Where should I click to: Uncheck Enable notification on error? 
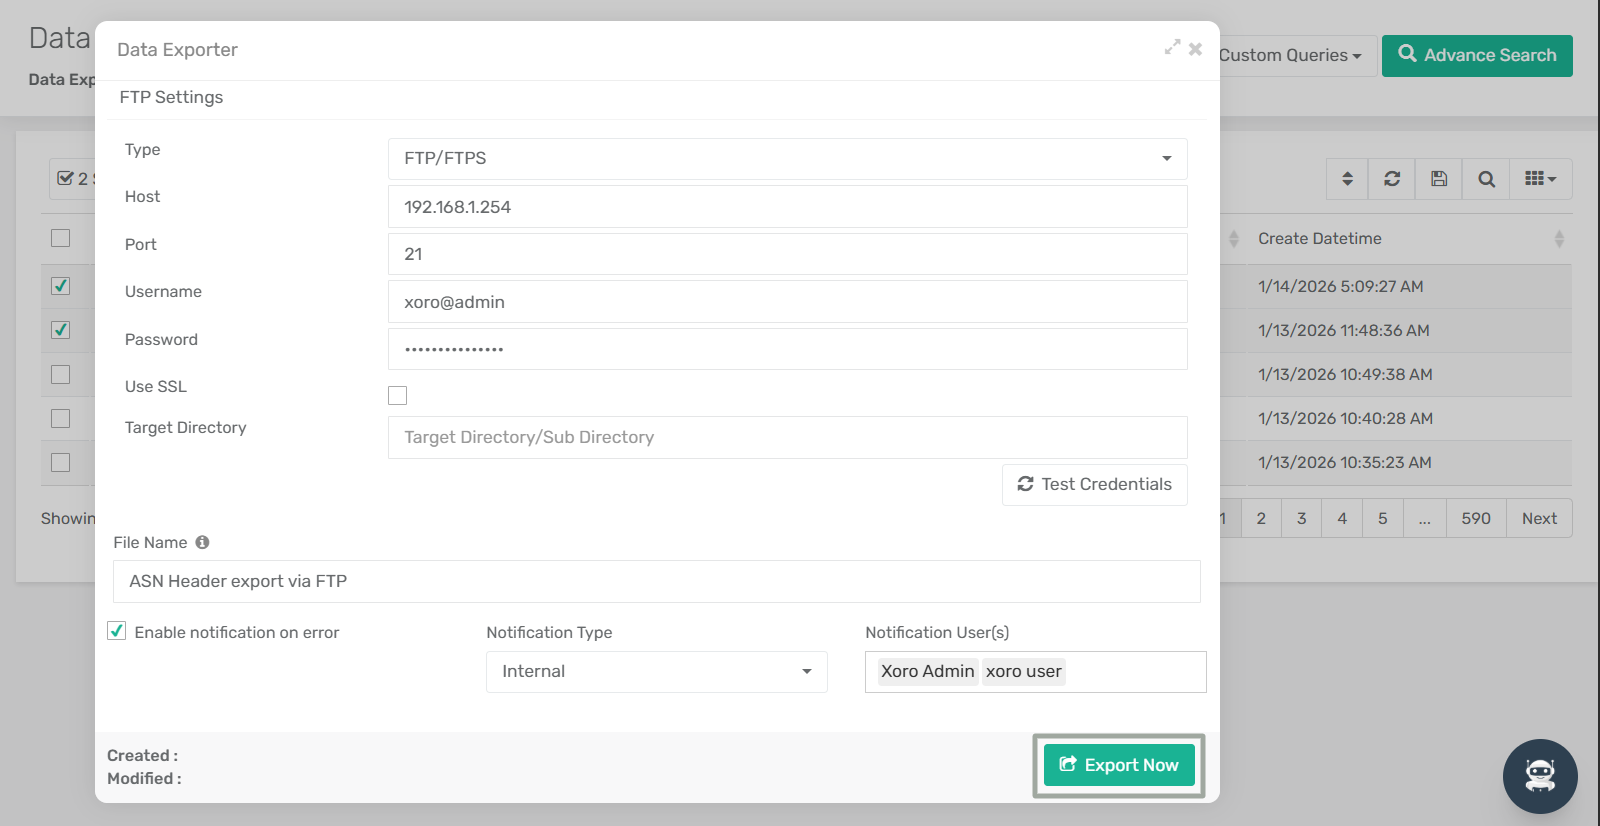[x=117, y=631]
